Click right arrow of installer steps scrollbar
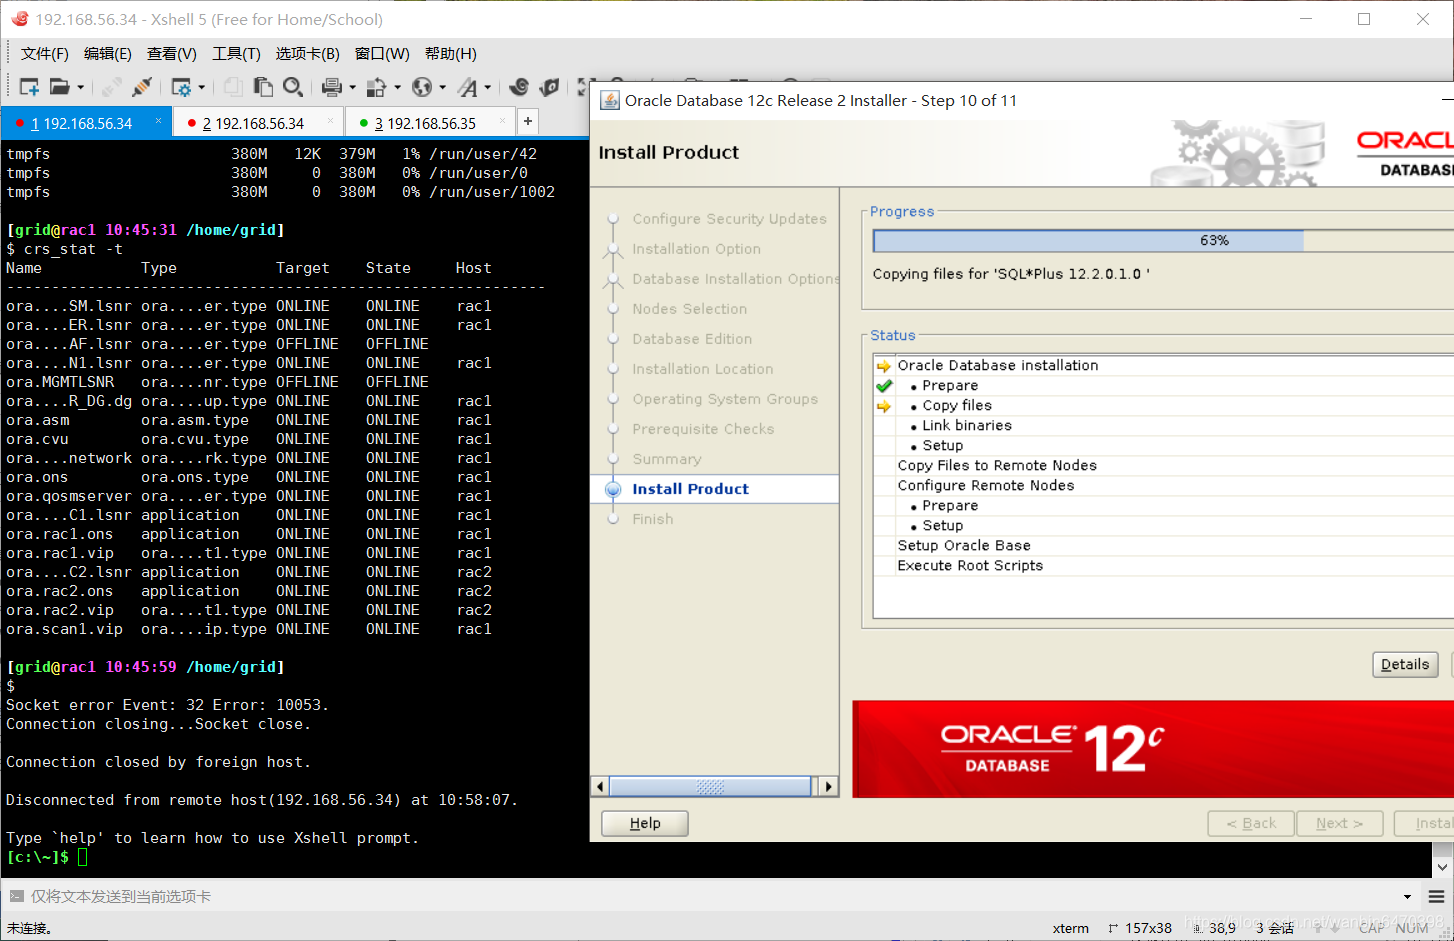This screenshot has width=1454, height=941. 828,786
